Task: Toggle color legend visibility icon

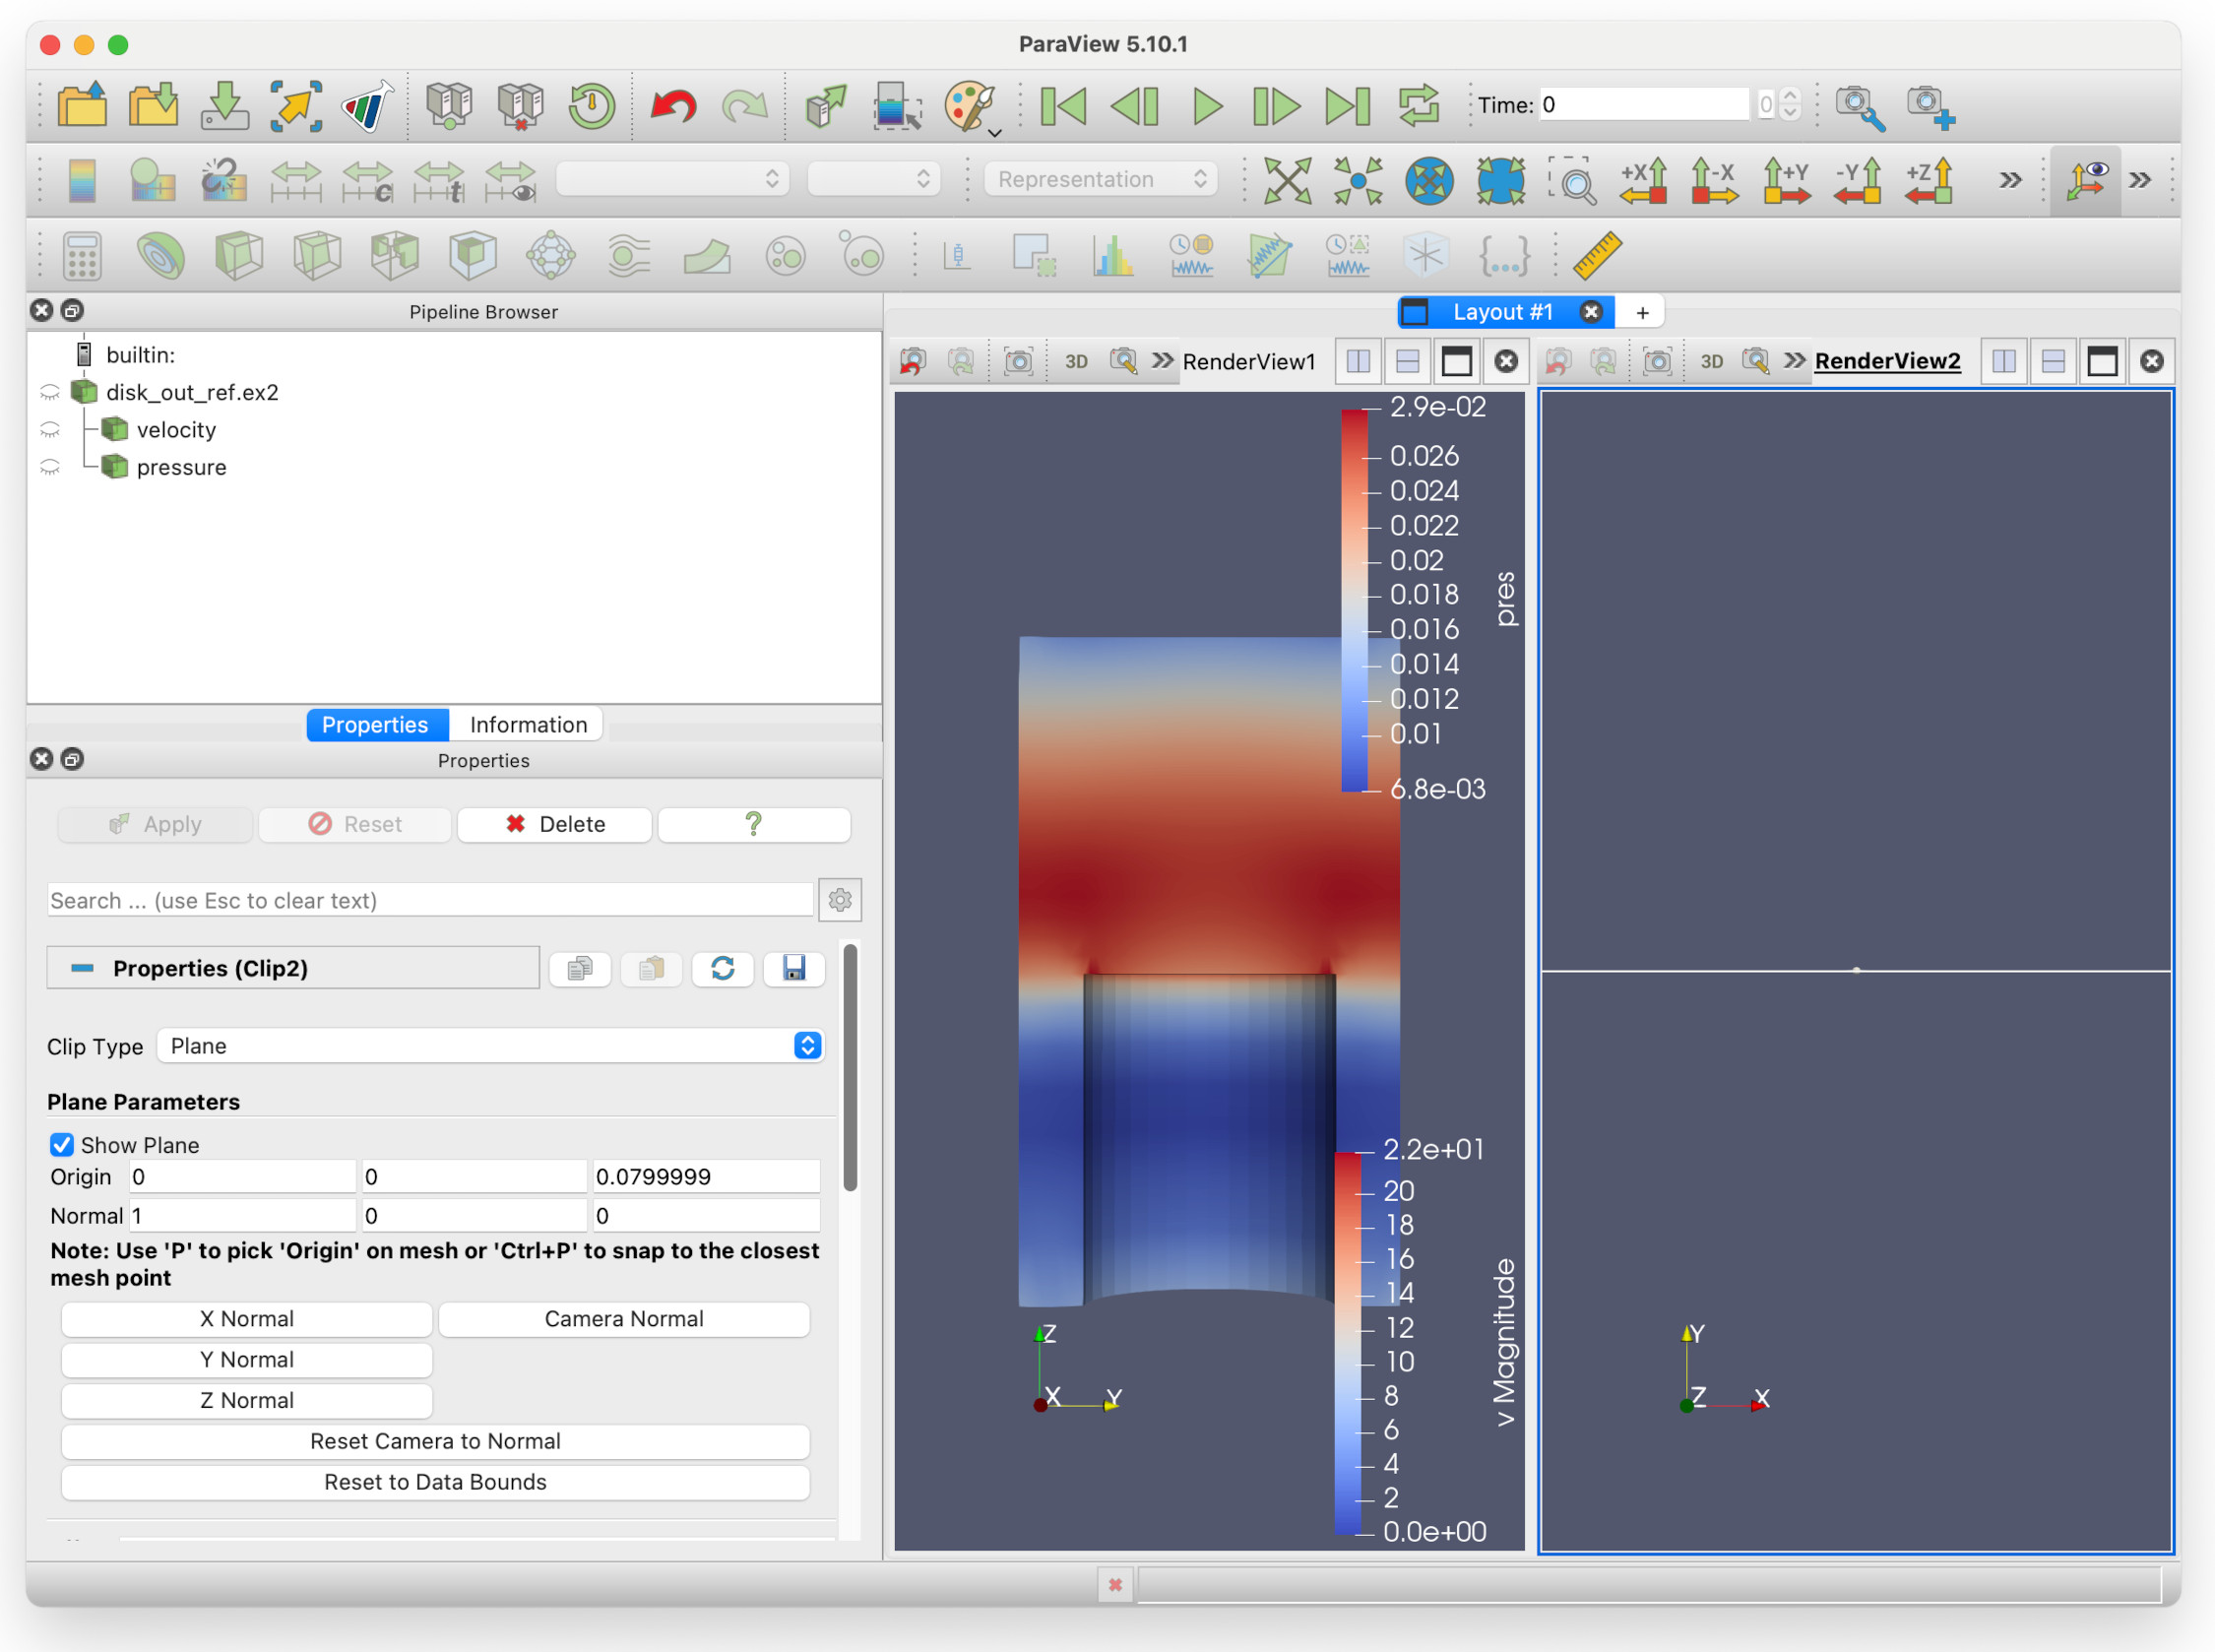Action: pos(82,181)
